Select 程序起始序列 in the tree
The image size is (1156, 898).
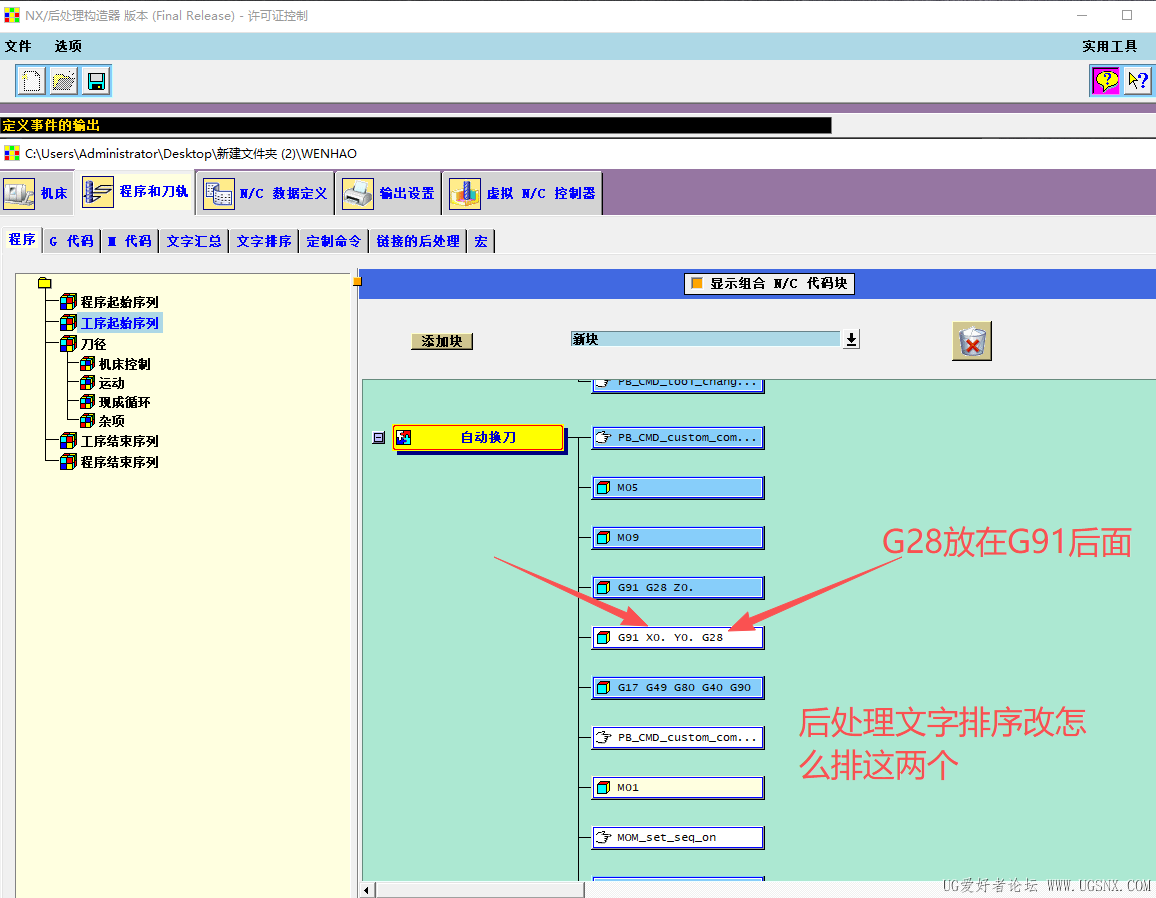pos(119,302)
